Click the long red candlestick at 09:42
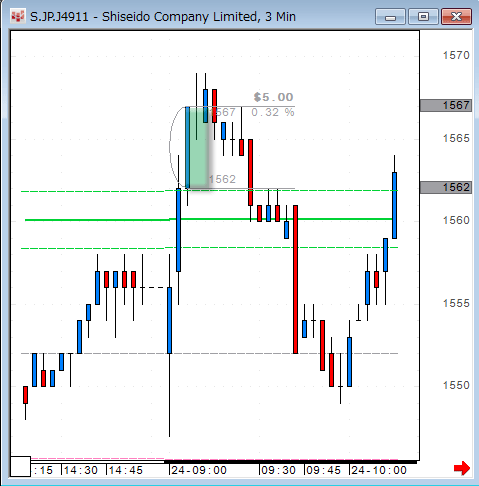 point(295,279)
